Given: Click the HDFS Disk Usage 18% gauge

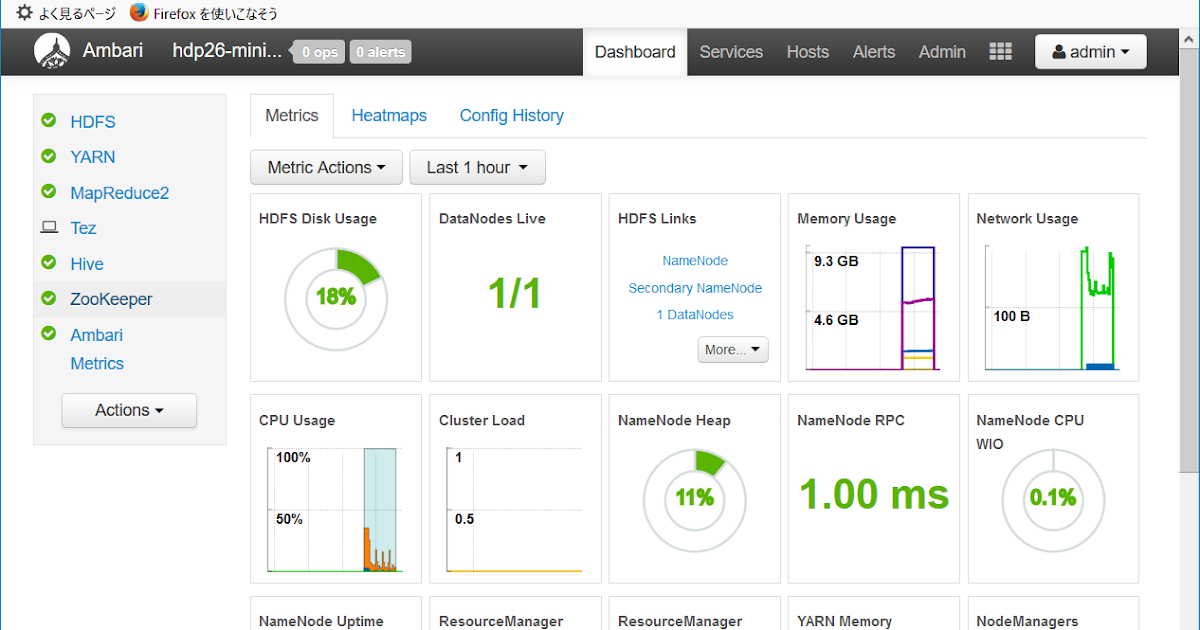Looking at the screenshot, I should pos(336,298).
